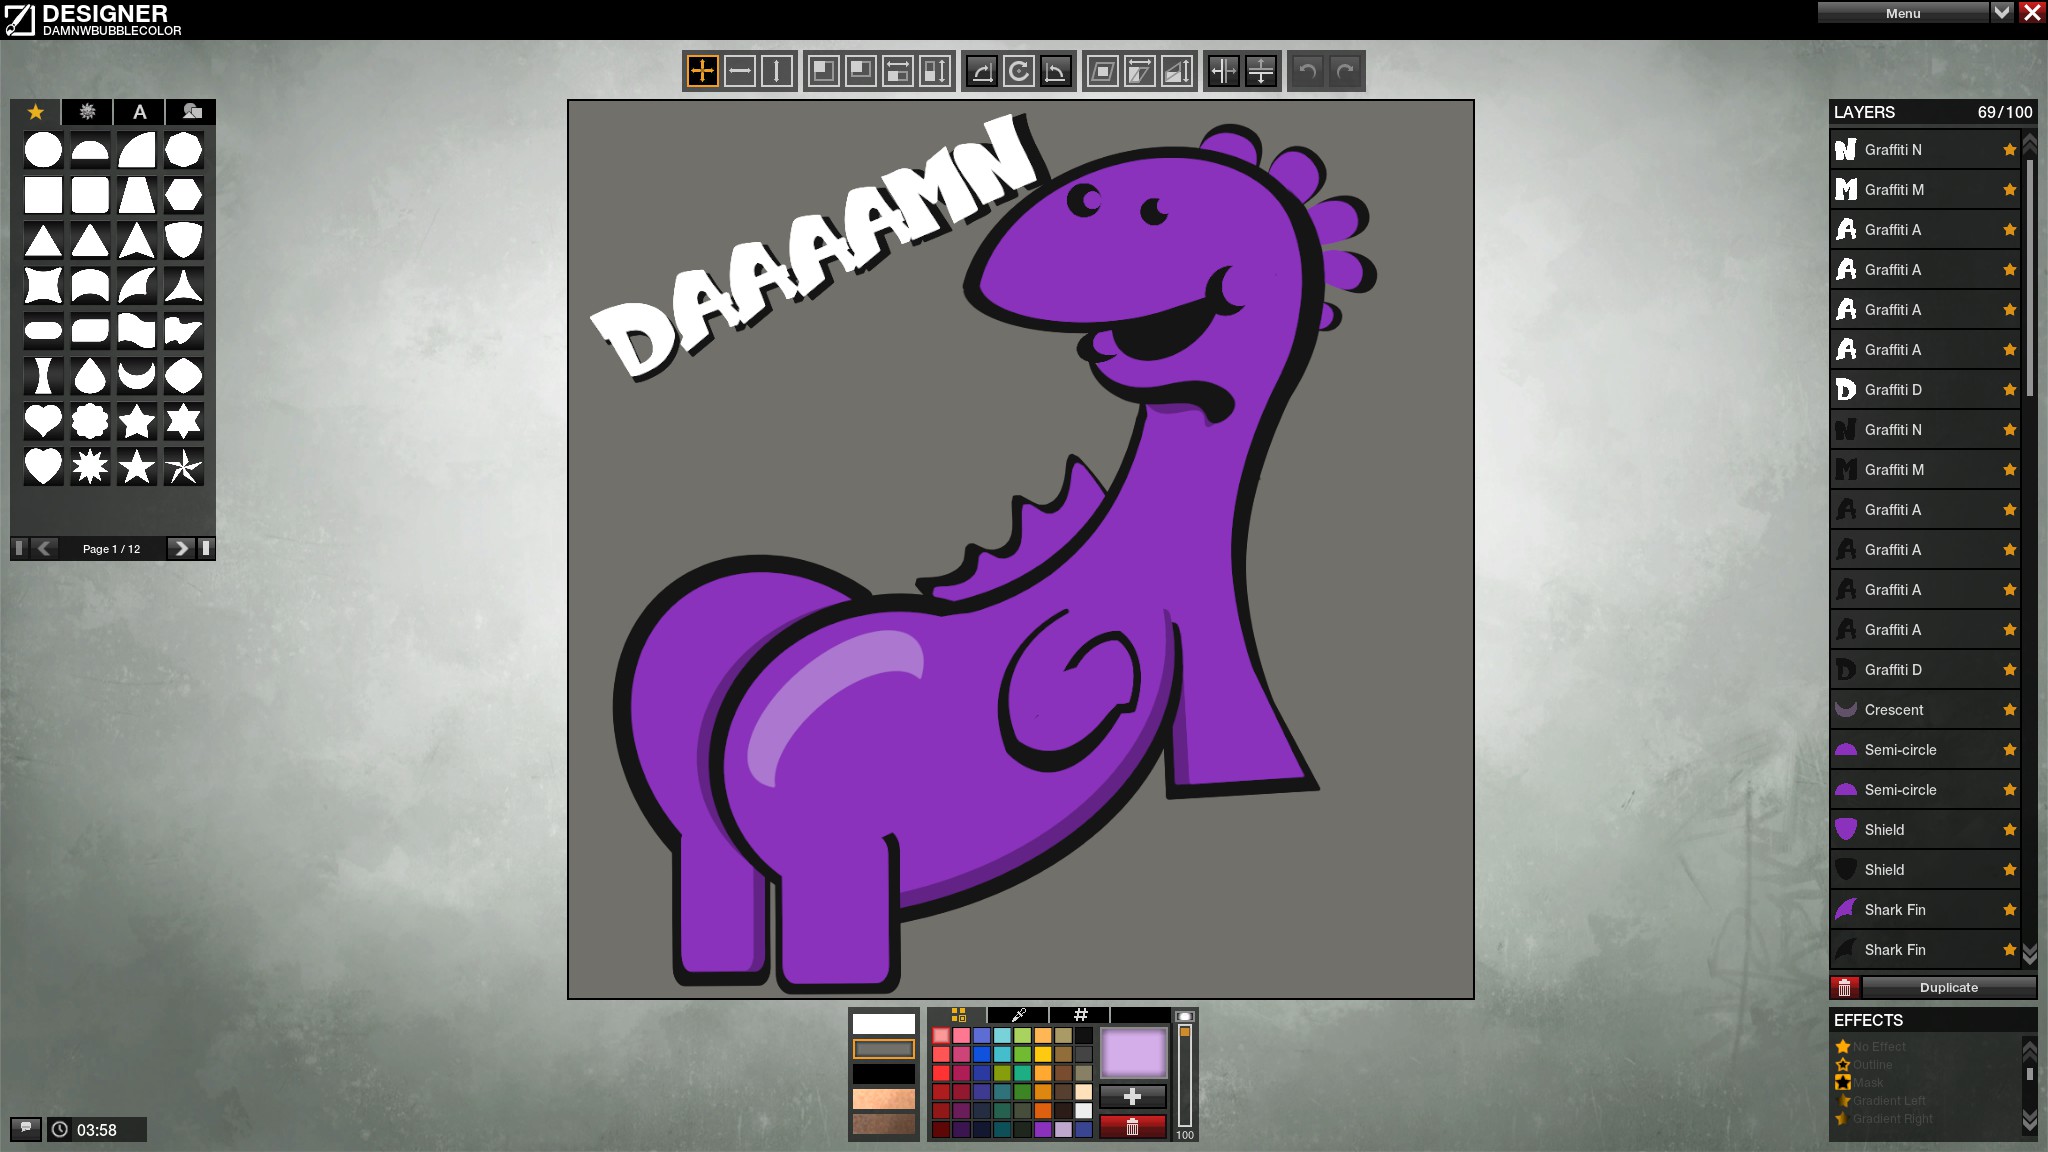Open the Menu dropdown arrow

coord(2002,13)
